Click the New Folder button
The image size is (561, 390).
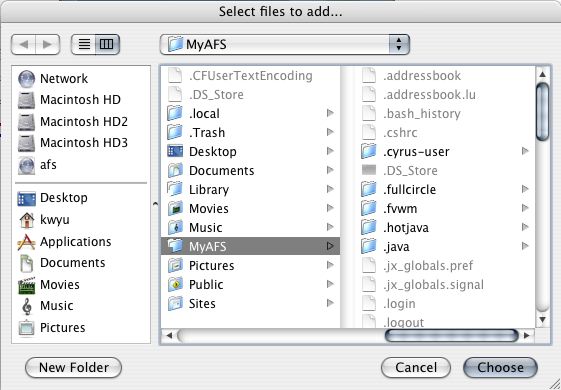pos(73,367)
